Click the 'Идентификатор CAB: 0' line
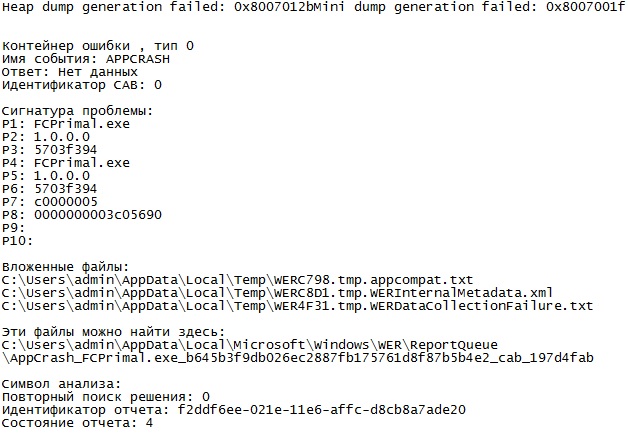 (81, 85)
